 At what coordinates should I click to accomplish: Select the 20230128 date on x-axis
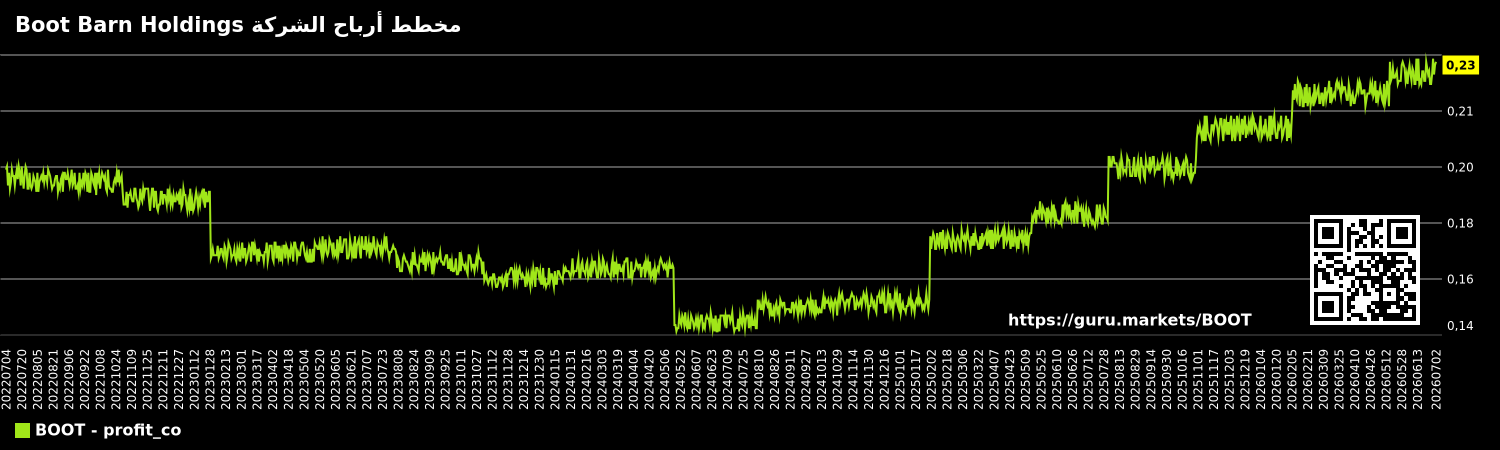(x=211, y=378)
